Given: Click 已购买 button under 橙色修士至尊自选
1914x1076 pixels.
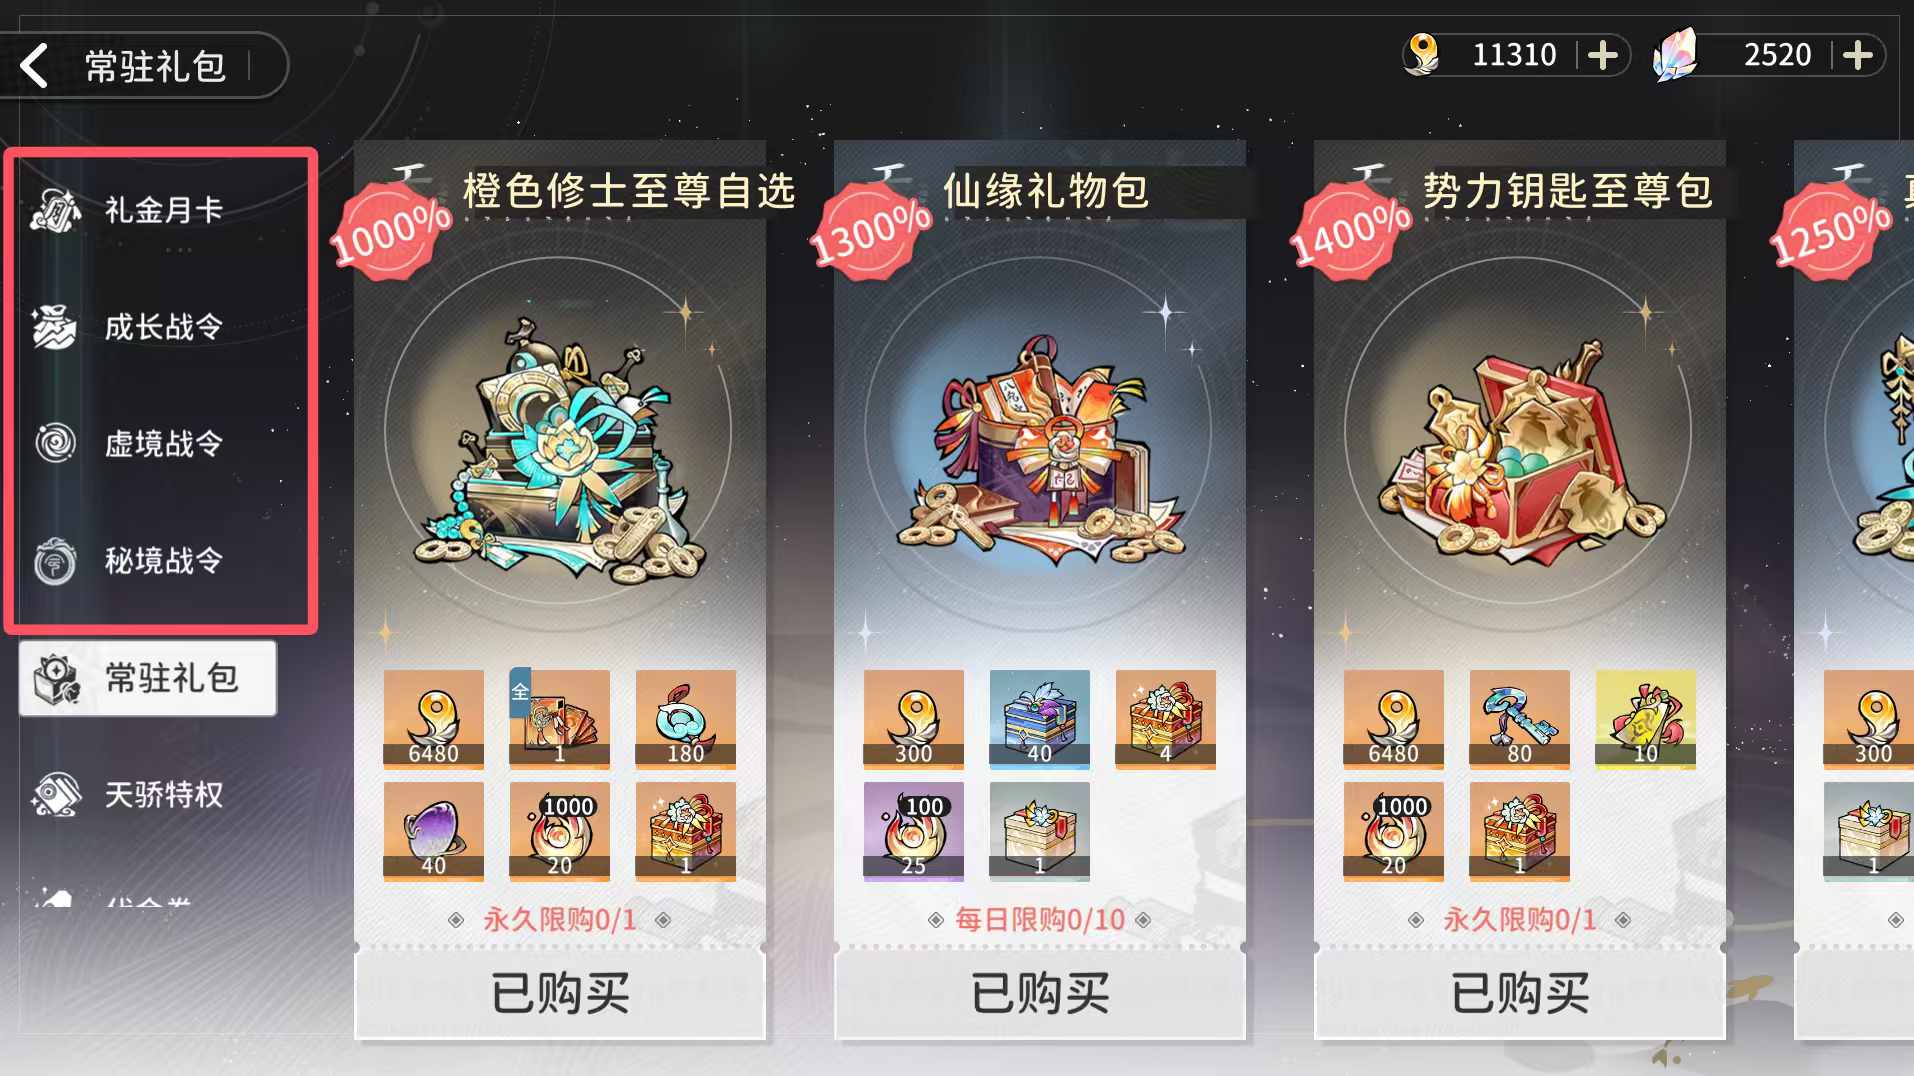Looking at the screenshot, I should [x=560, y=994].
